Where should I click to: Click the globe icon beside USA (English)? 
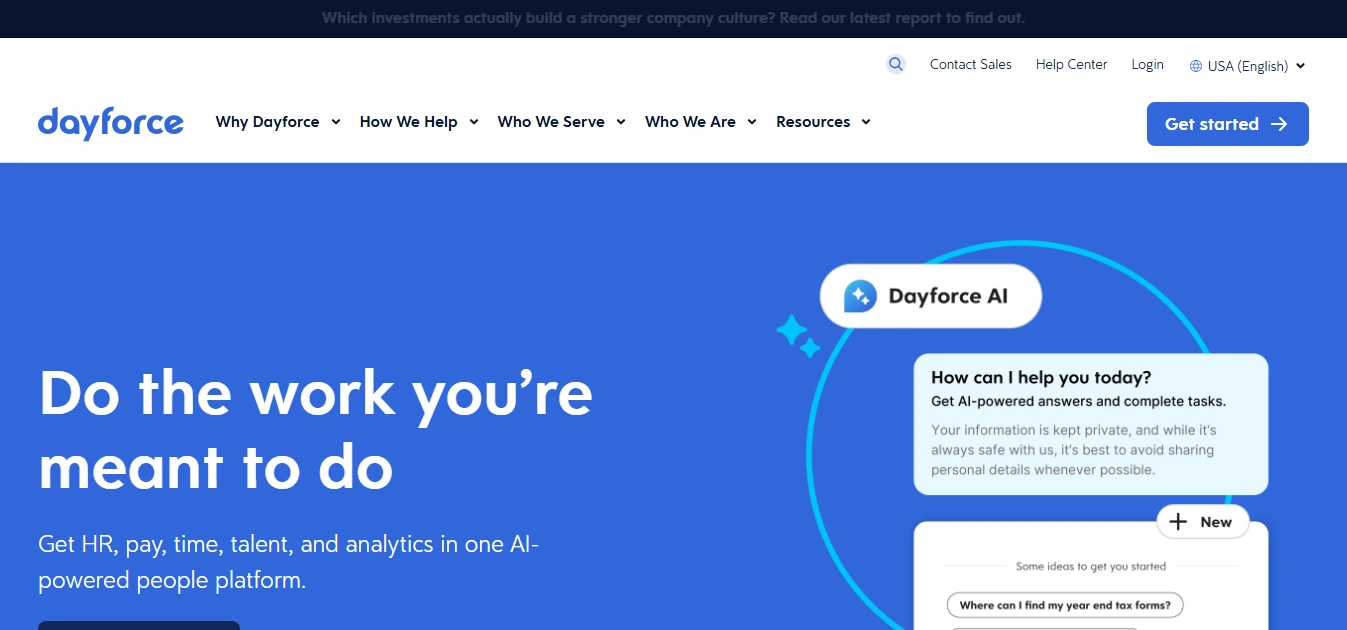pyautogui.click(x=1196, y=66)
